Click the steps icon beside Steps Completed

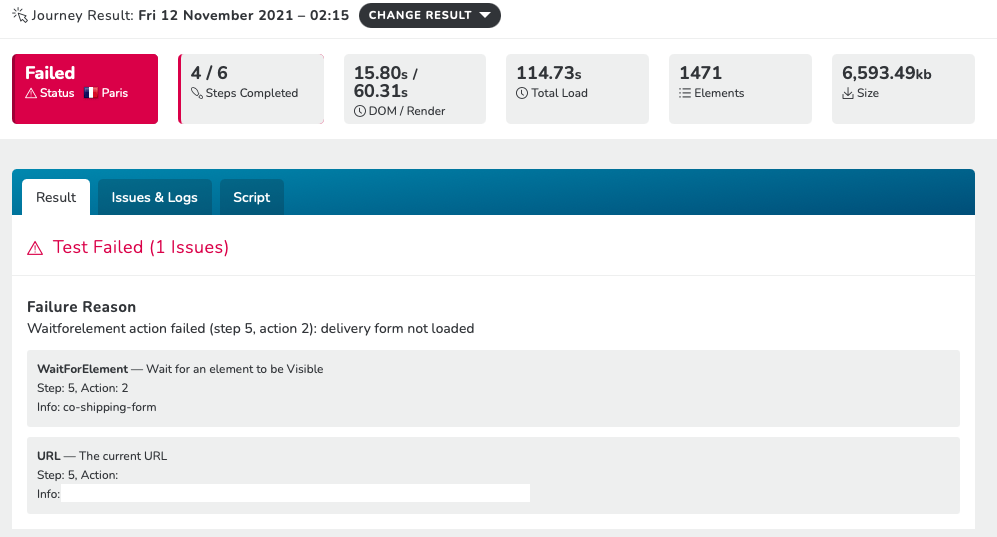tap(196, 93)
